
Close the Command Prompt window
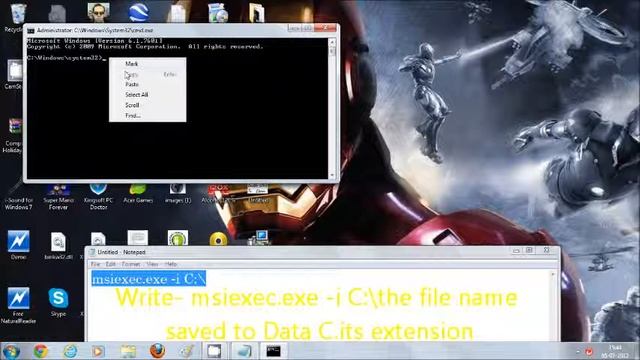coord(325,28)
